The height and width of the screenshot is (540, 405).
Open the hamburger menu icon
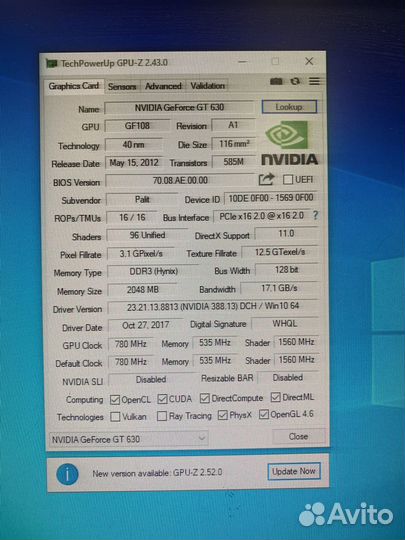[x=314, y=81]
